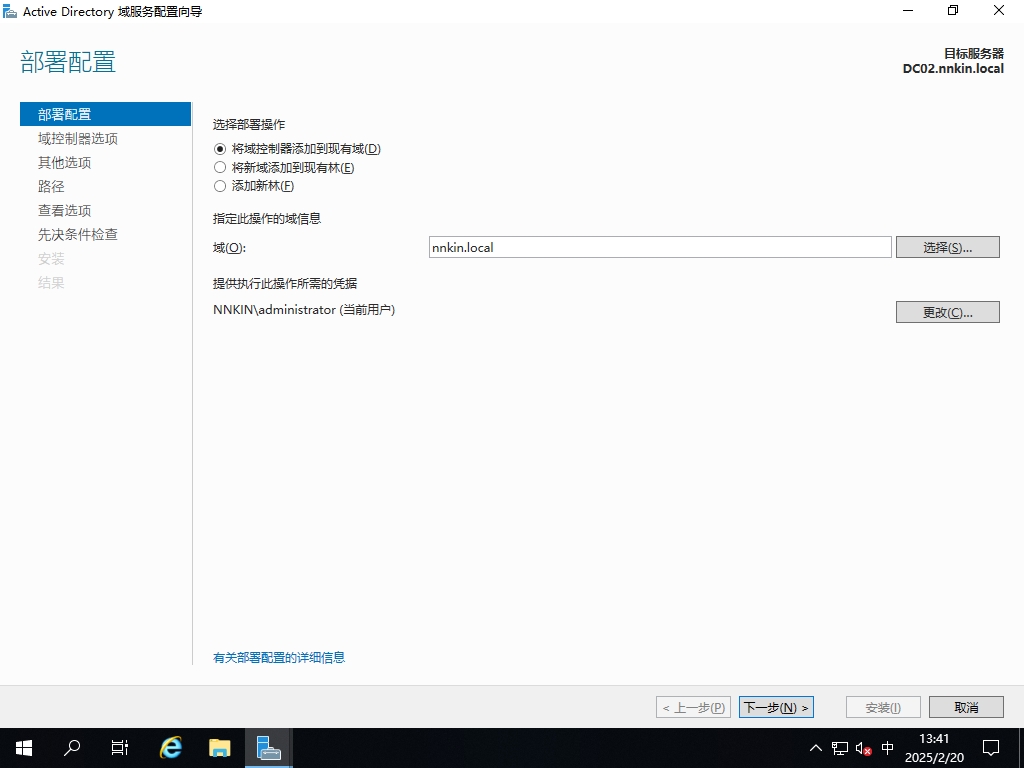The width and height of the screenshot is (1024, 768).
Task: Open 有关部署配置的详细信息 link
Action: [279, 657]
